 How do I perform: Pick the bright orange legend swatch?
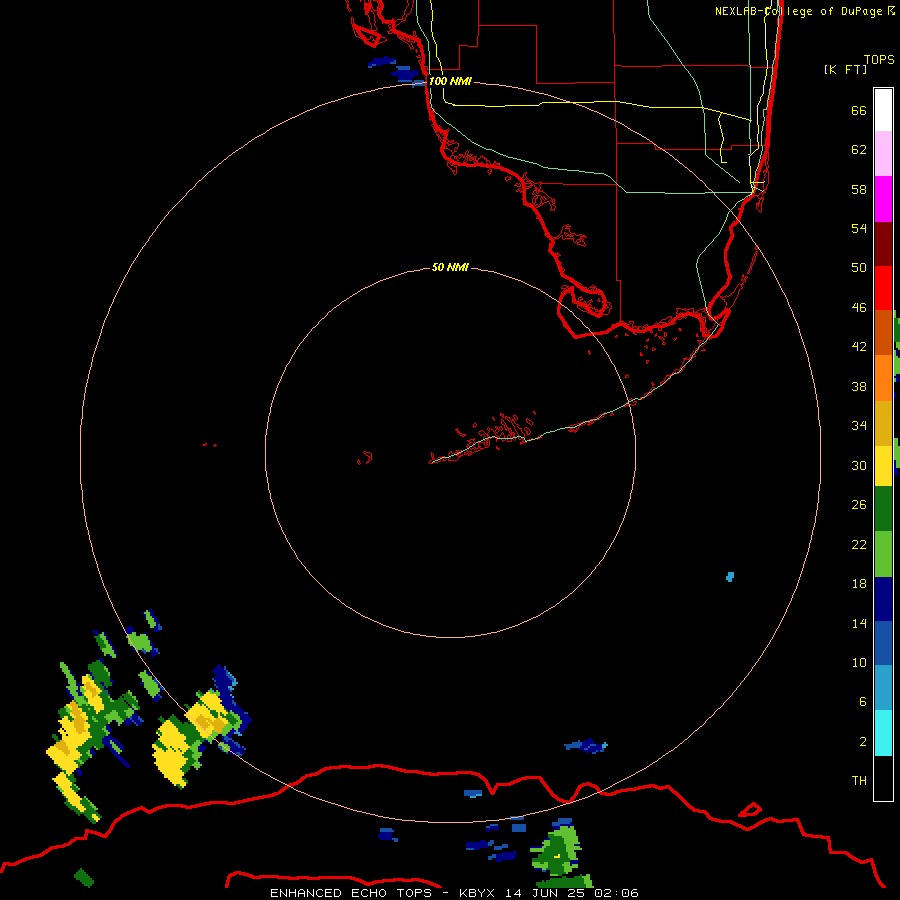click(883, 378)
